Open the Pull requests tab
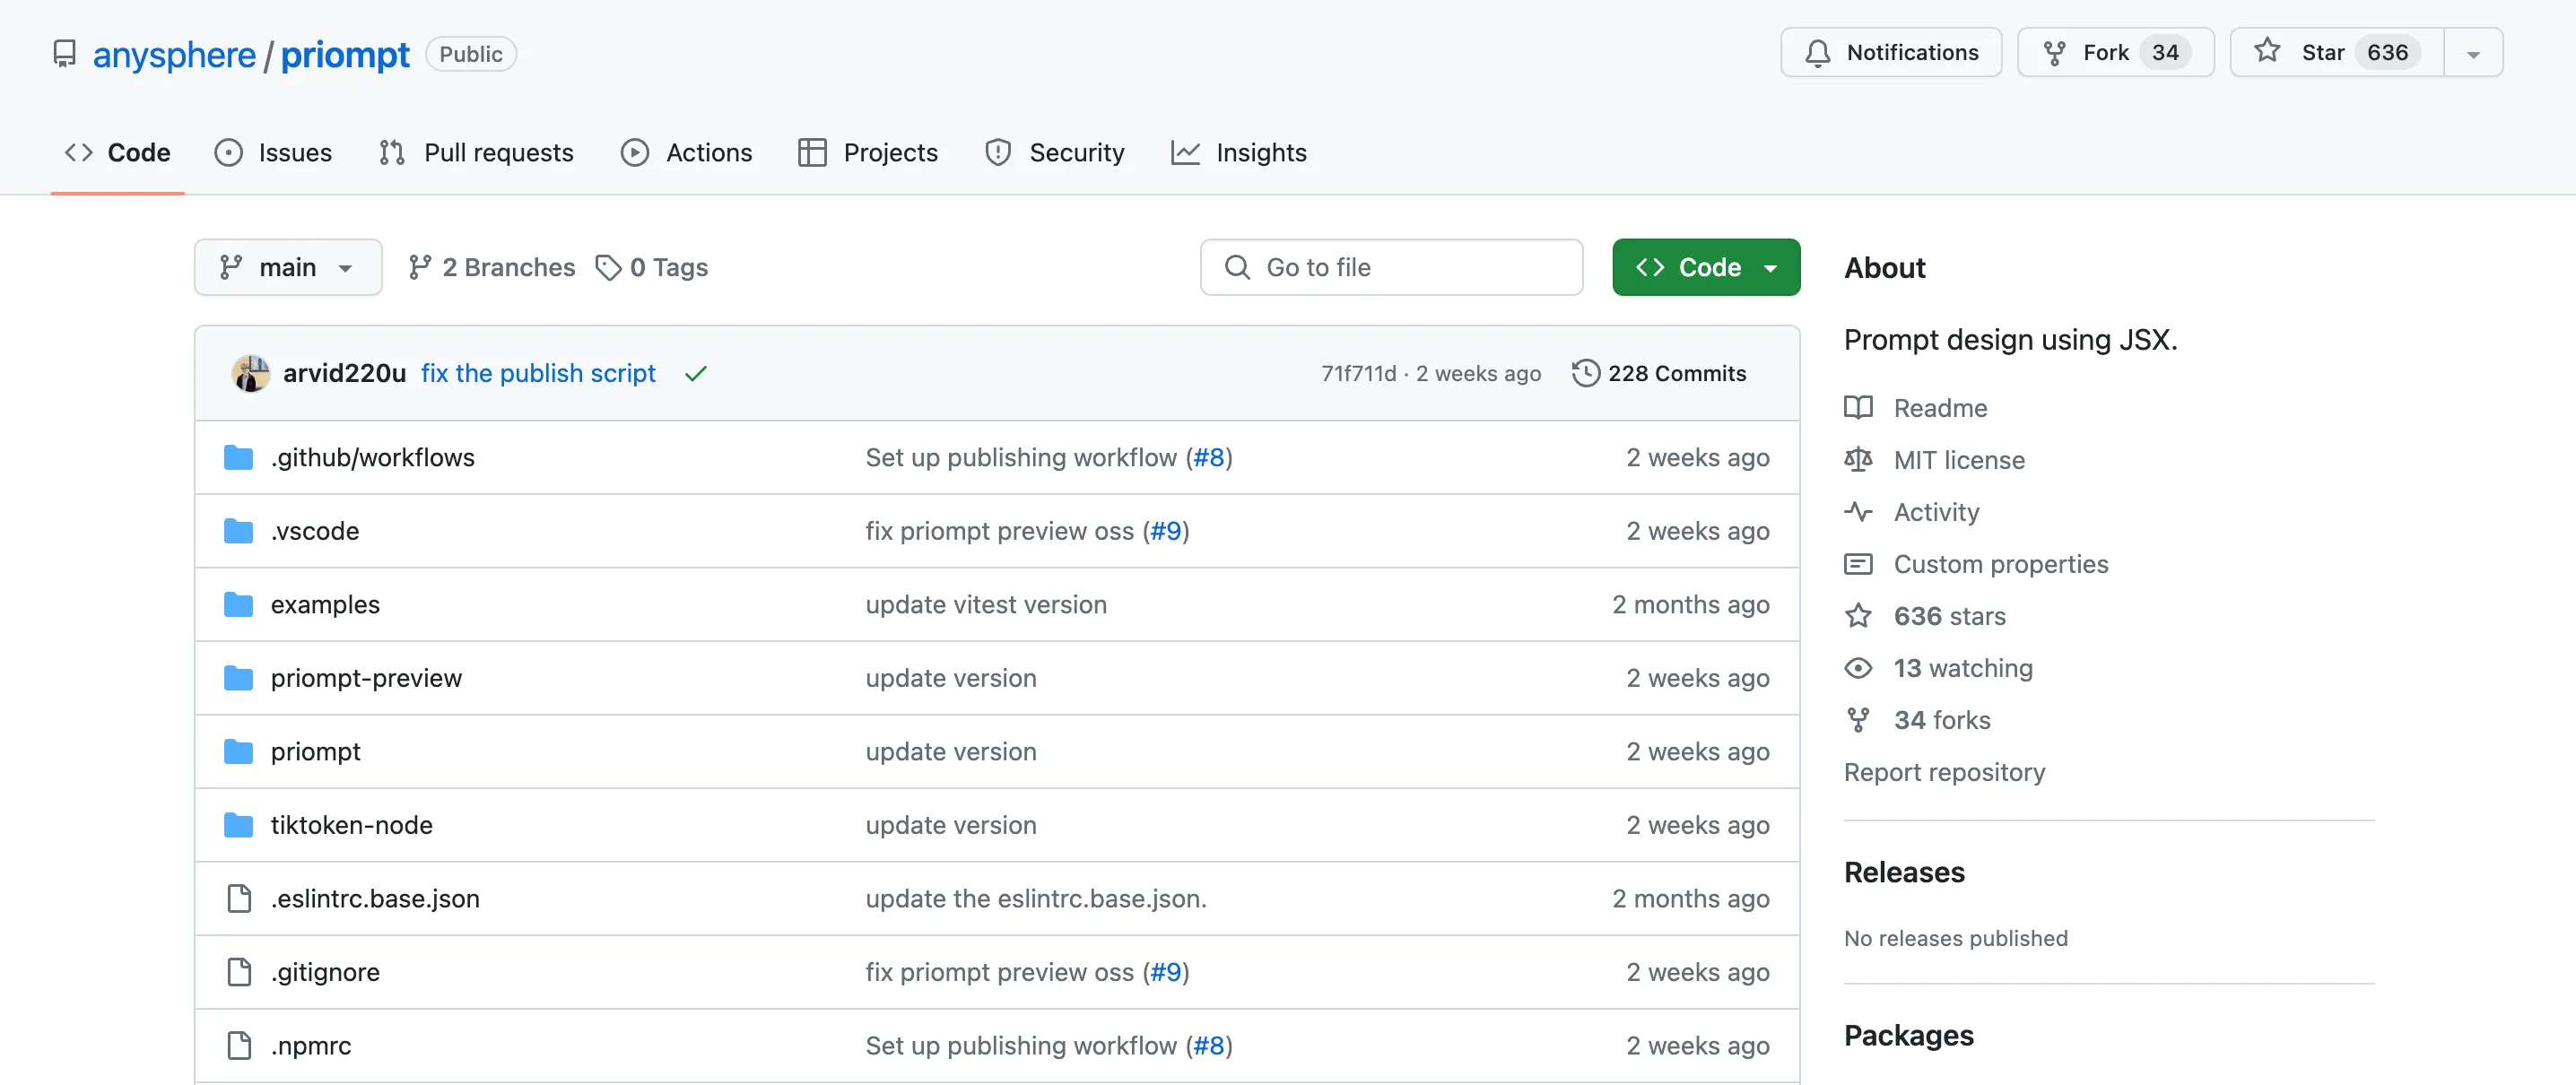 coord(477,152)
